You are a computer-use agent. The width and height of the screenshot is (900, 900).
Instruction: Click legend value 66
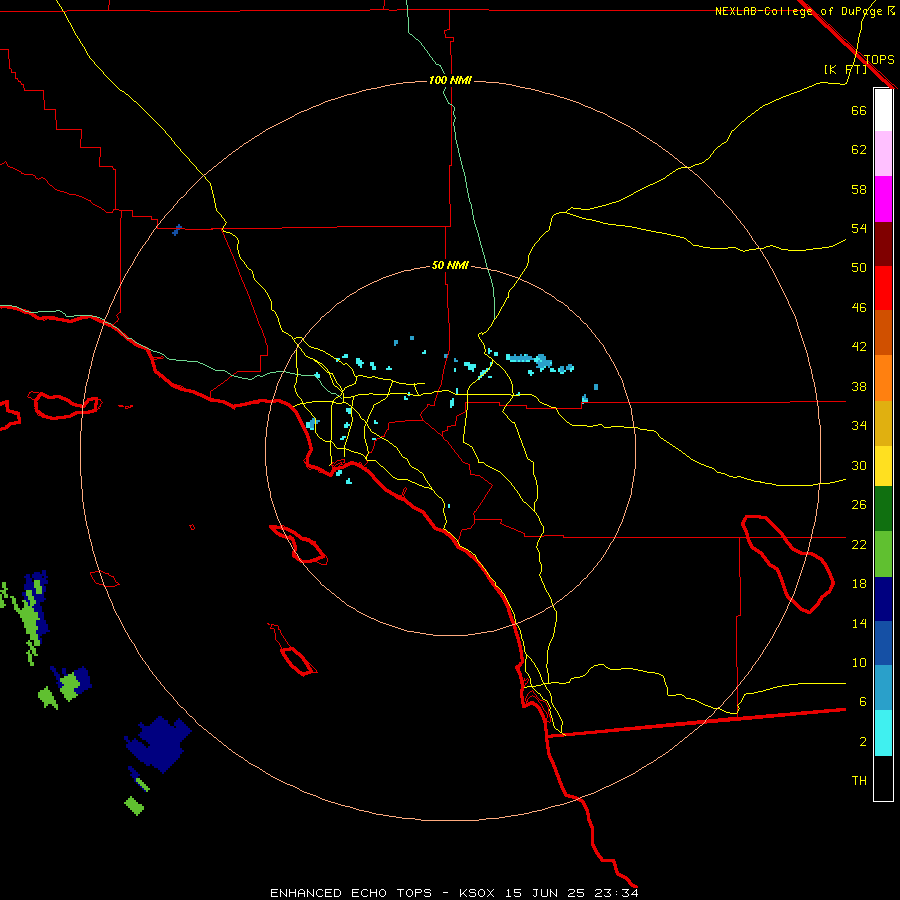[859, 110]
